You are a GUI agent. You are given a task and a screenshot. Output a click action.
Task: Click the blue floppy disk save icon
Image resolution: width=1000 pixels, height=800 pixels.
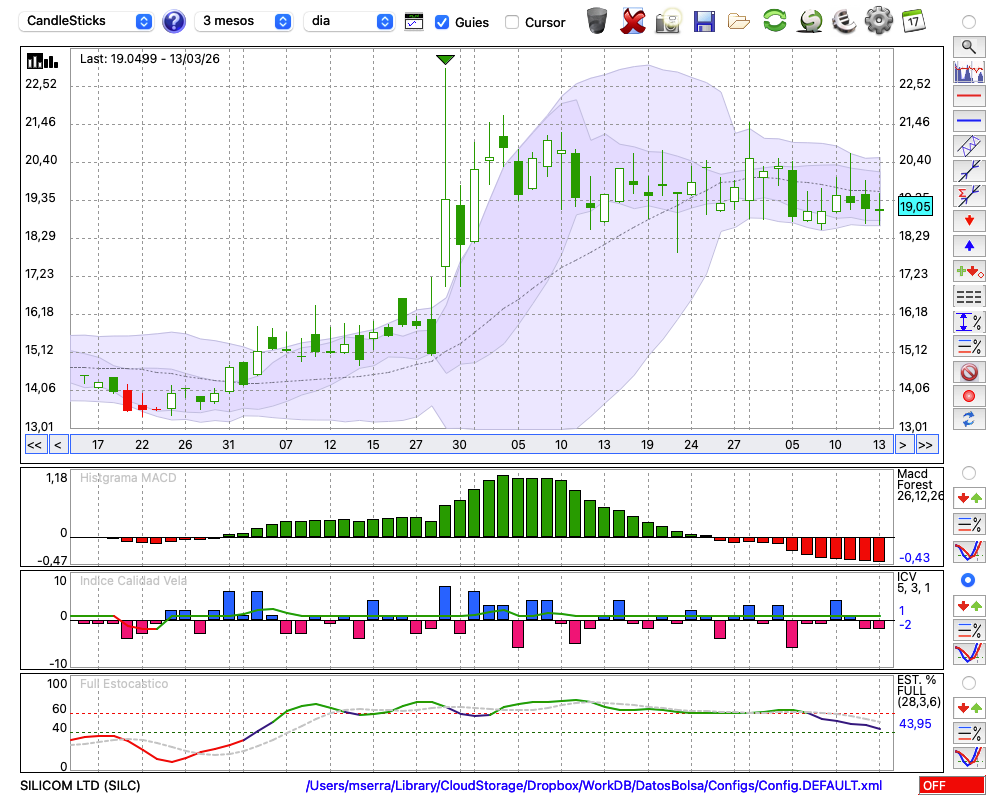[704, 20]
